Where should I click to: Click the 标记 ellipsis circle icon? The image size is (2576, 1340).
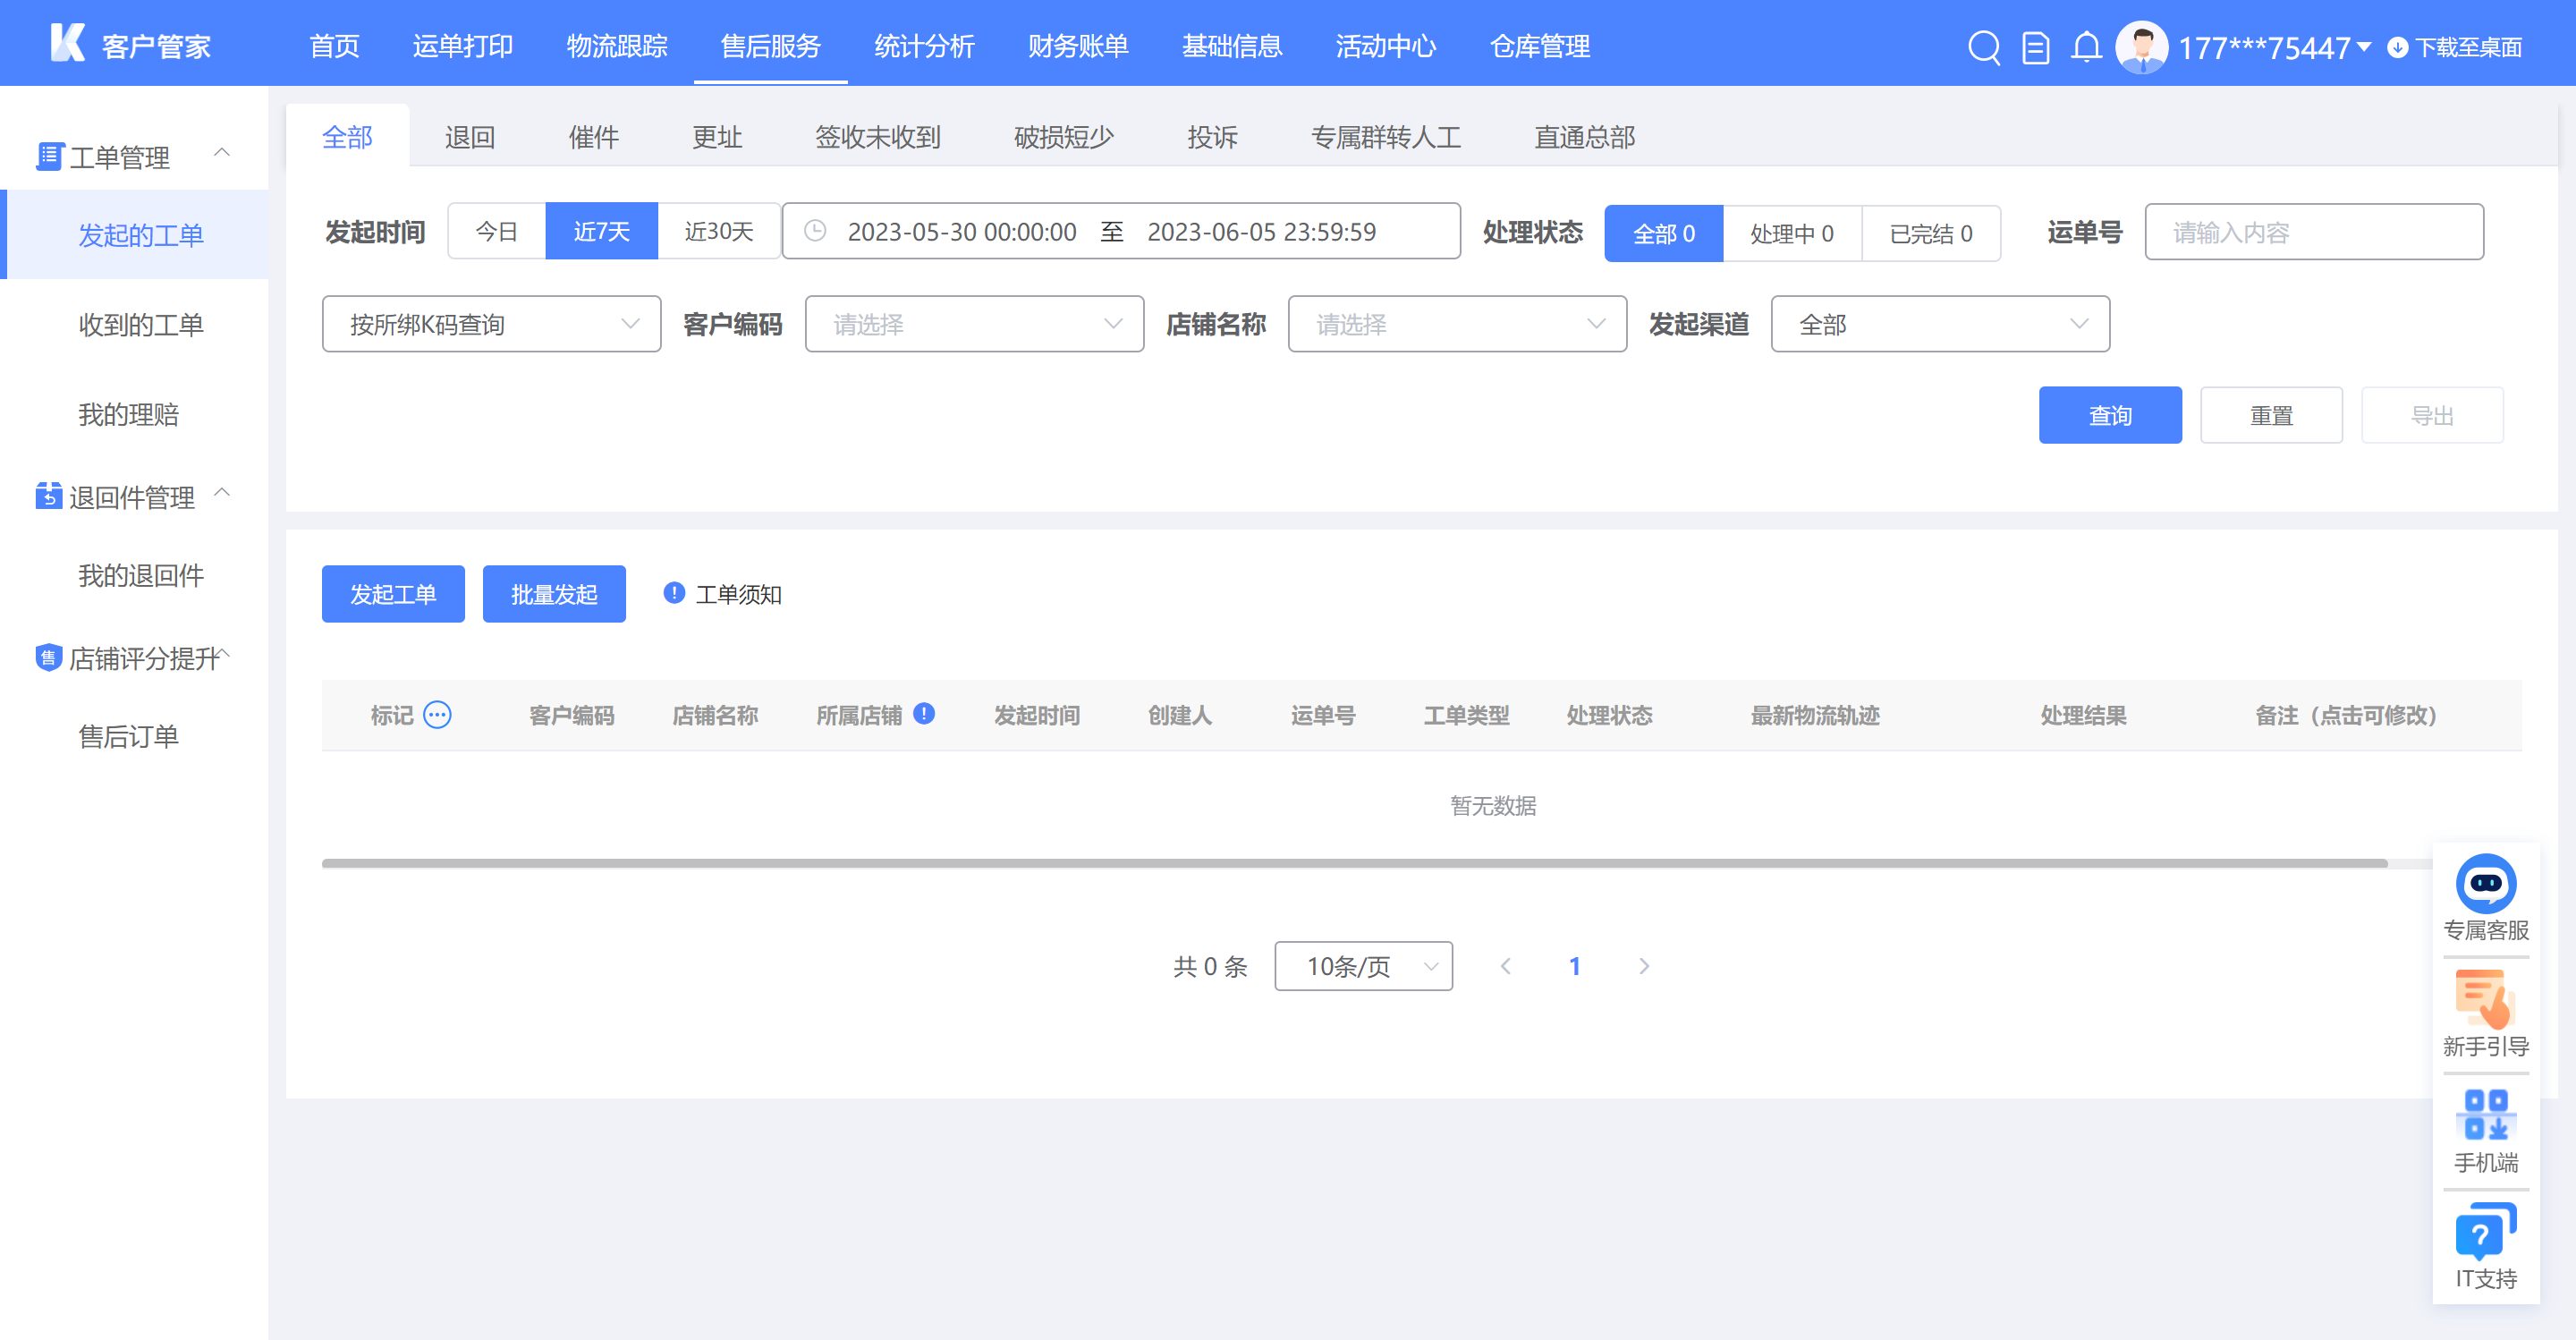point(437,715)
